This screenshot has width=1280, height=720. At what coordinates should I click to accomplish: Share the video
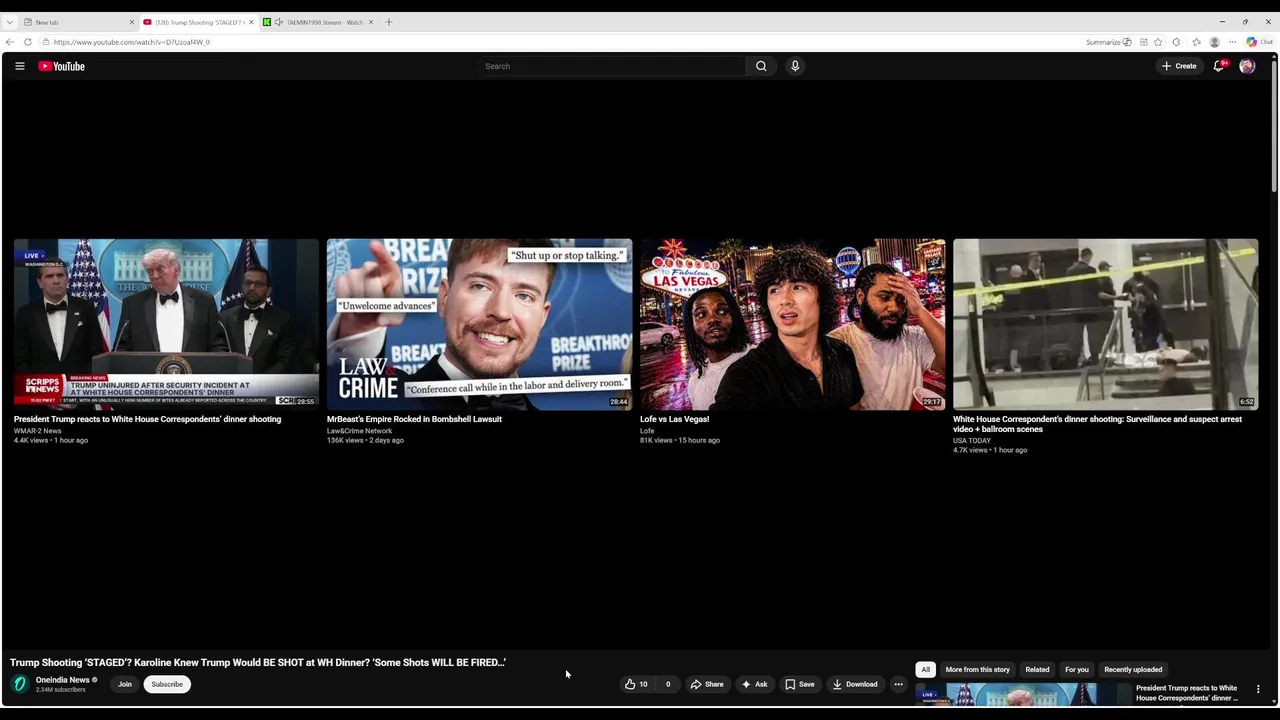click(x=707, y=684)
